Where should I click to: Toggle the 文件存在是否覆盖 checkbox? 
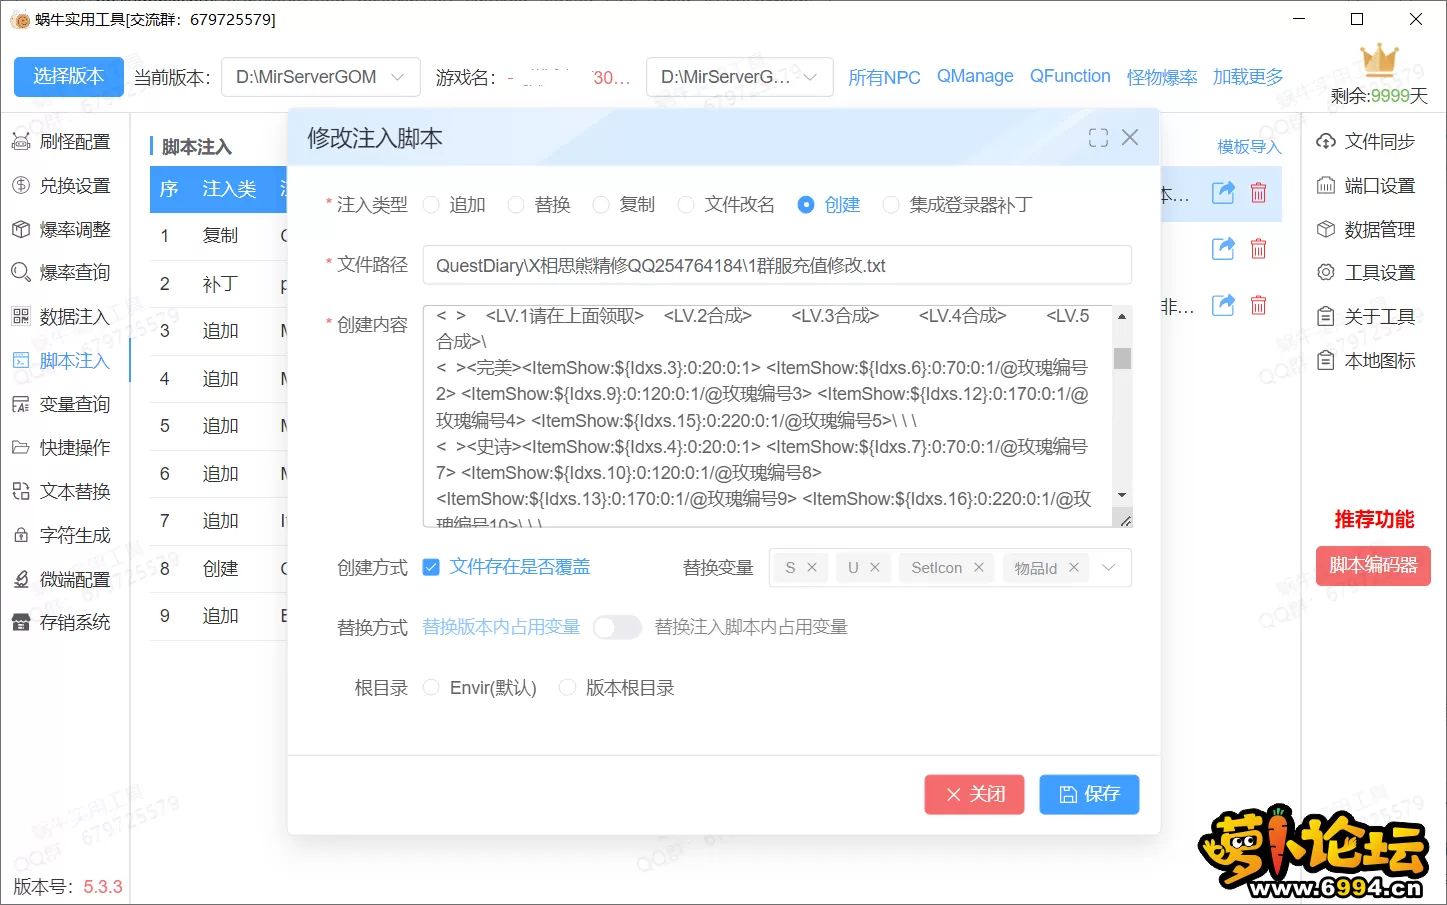coord(431,567)
